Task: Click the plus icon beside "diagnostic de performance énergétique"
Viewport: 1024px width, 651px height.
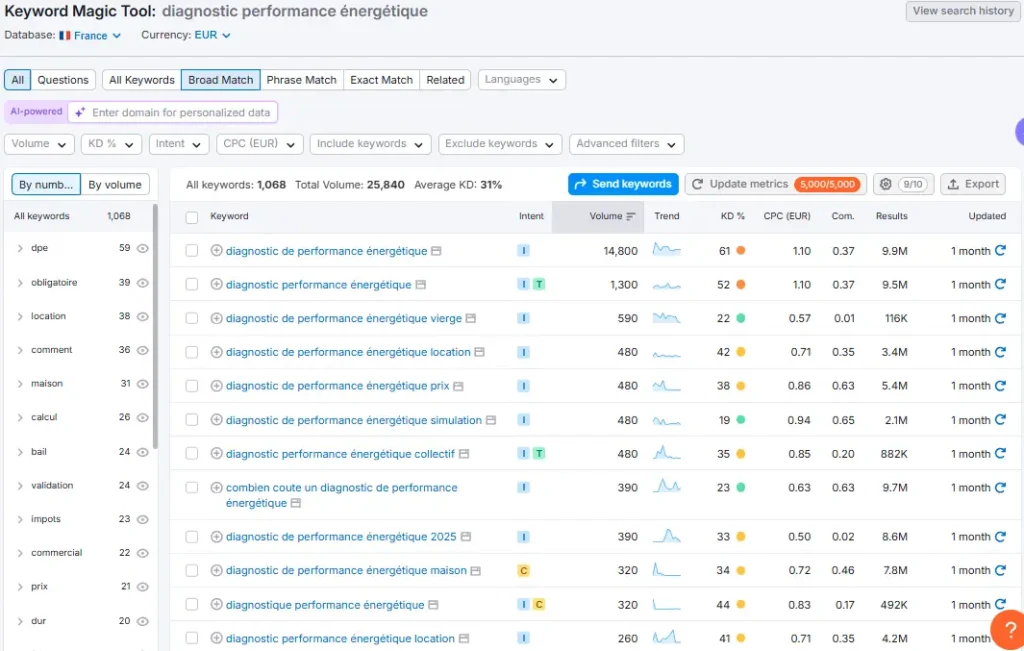Action: coord(219,251)
